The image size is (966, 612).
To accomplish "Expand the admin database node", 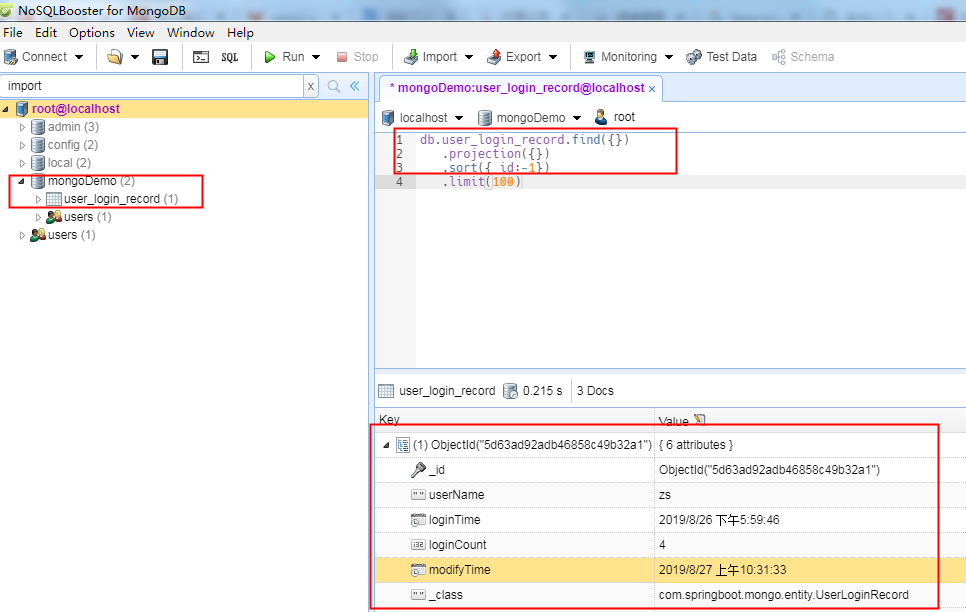I will click(22, 126).
